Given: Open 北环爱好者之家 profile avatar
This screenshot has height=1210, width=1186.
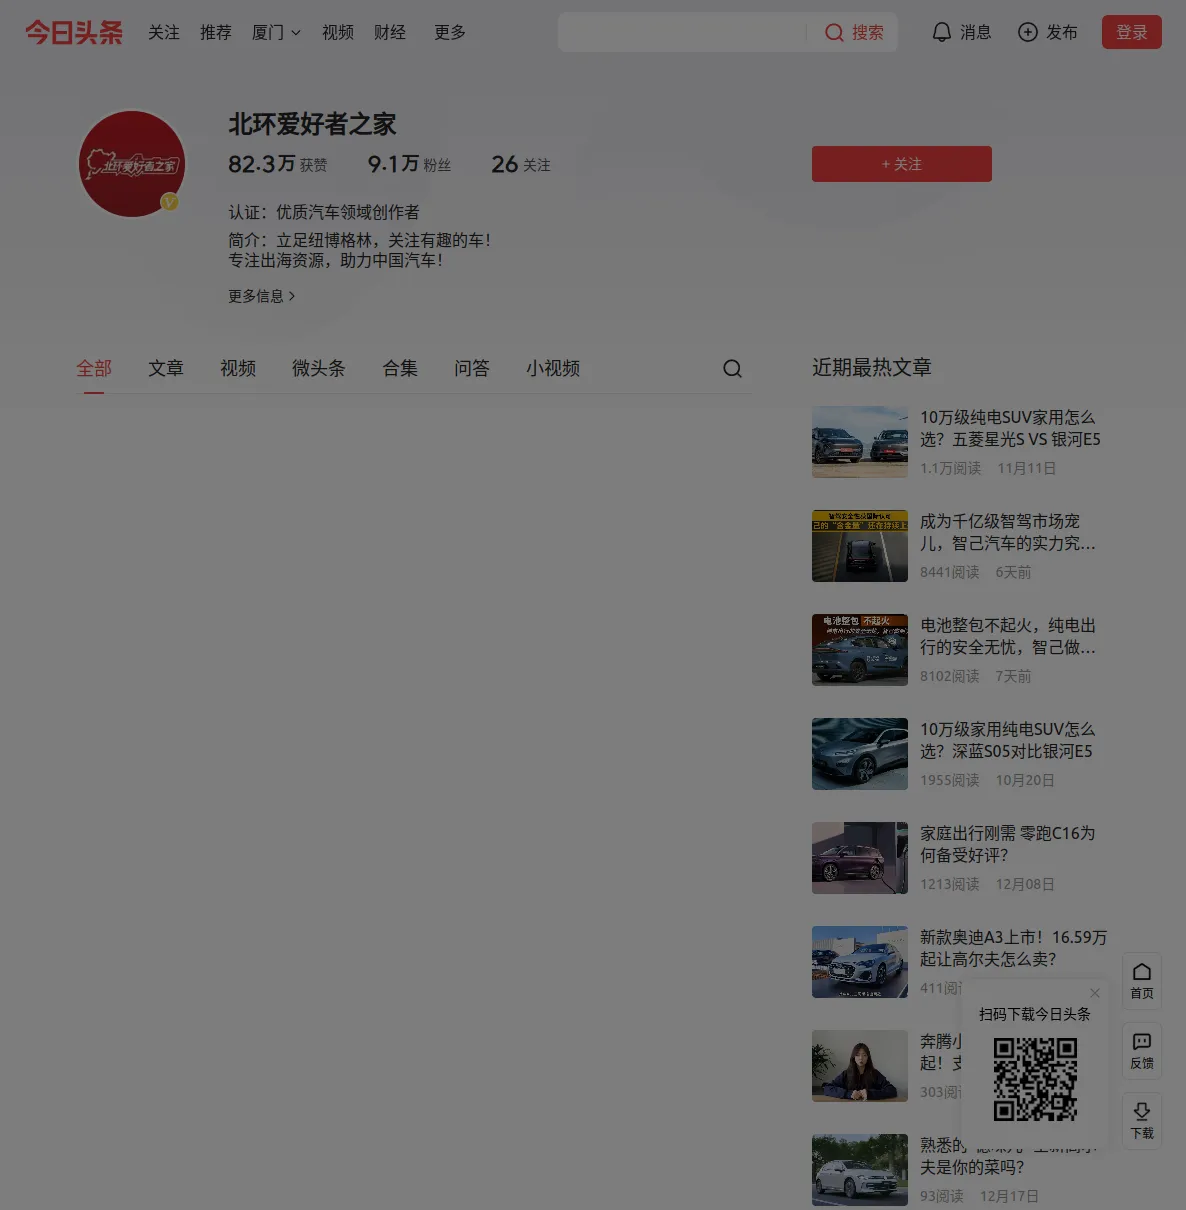Looking at the screenshot, I should [x=132, y=164].
